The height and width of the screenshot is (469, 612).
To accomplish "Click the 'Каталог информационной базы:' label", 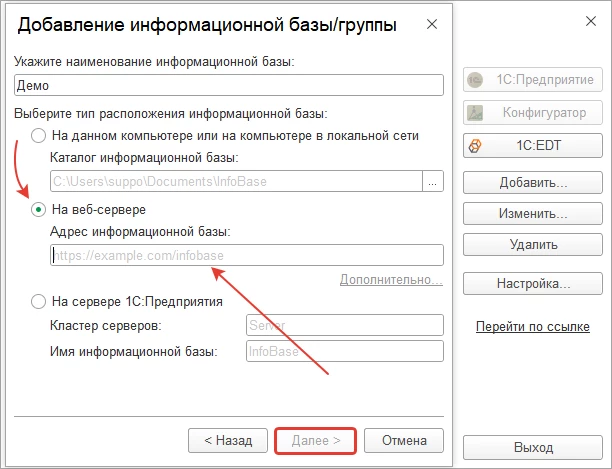I will click(x=144, y=158).
